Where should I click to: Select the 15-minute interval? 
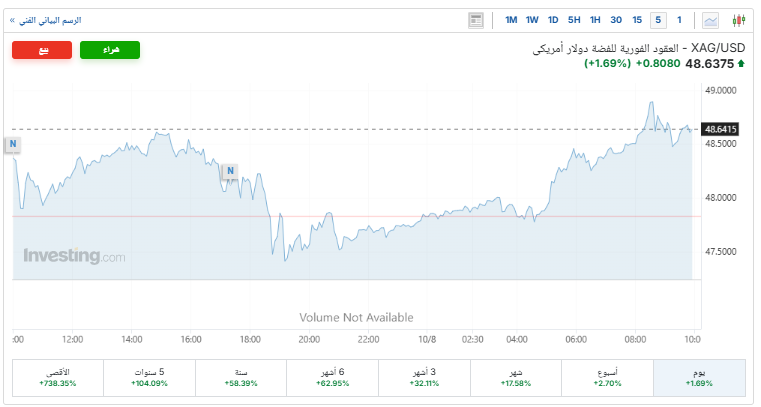click(x=637, y=20)
